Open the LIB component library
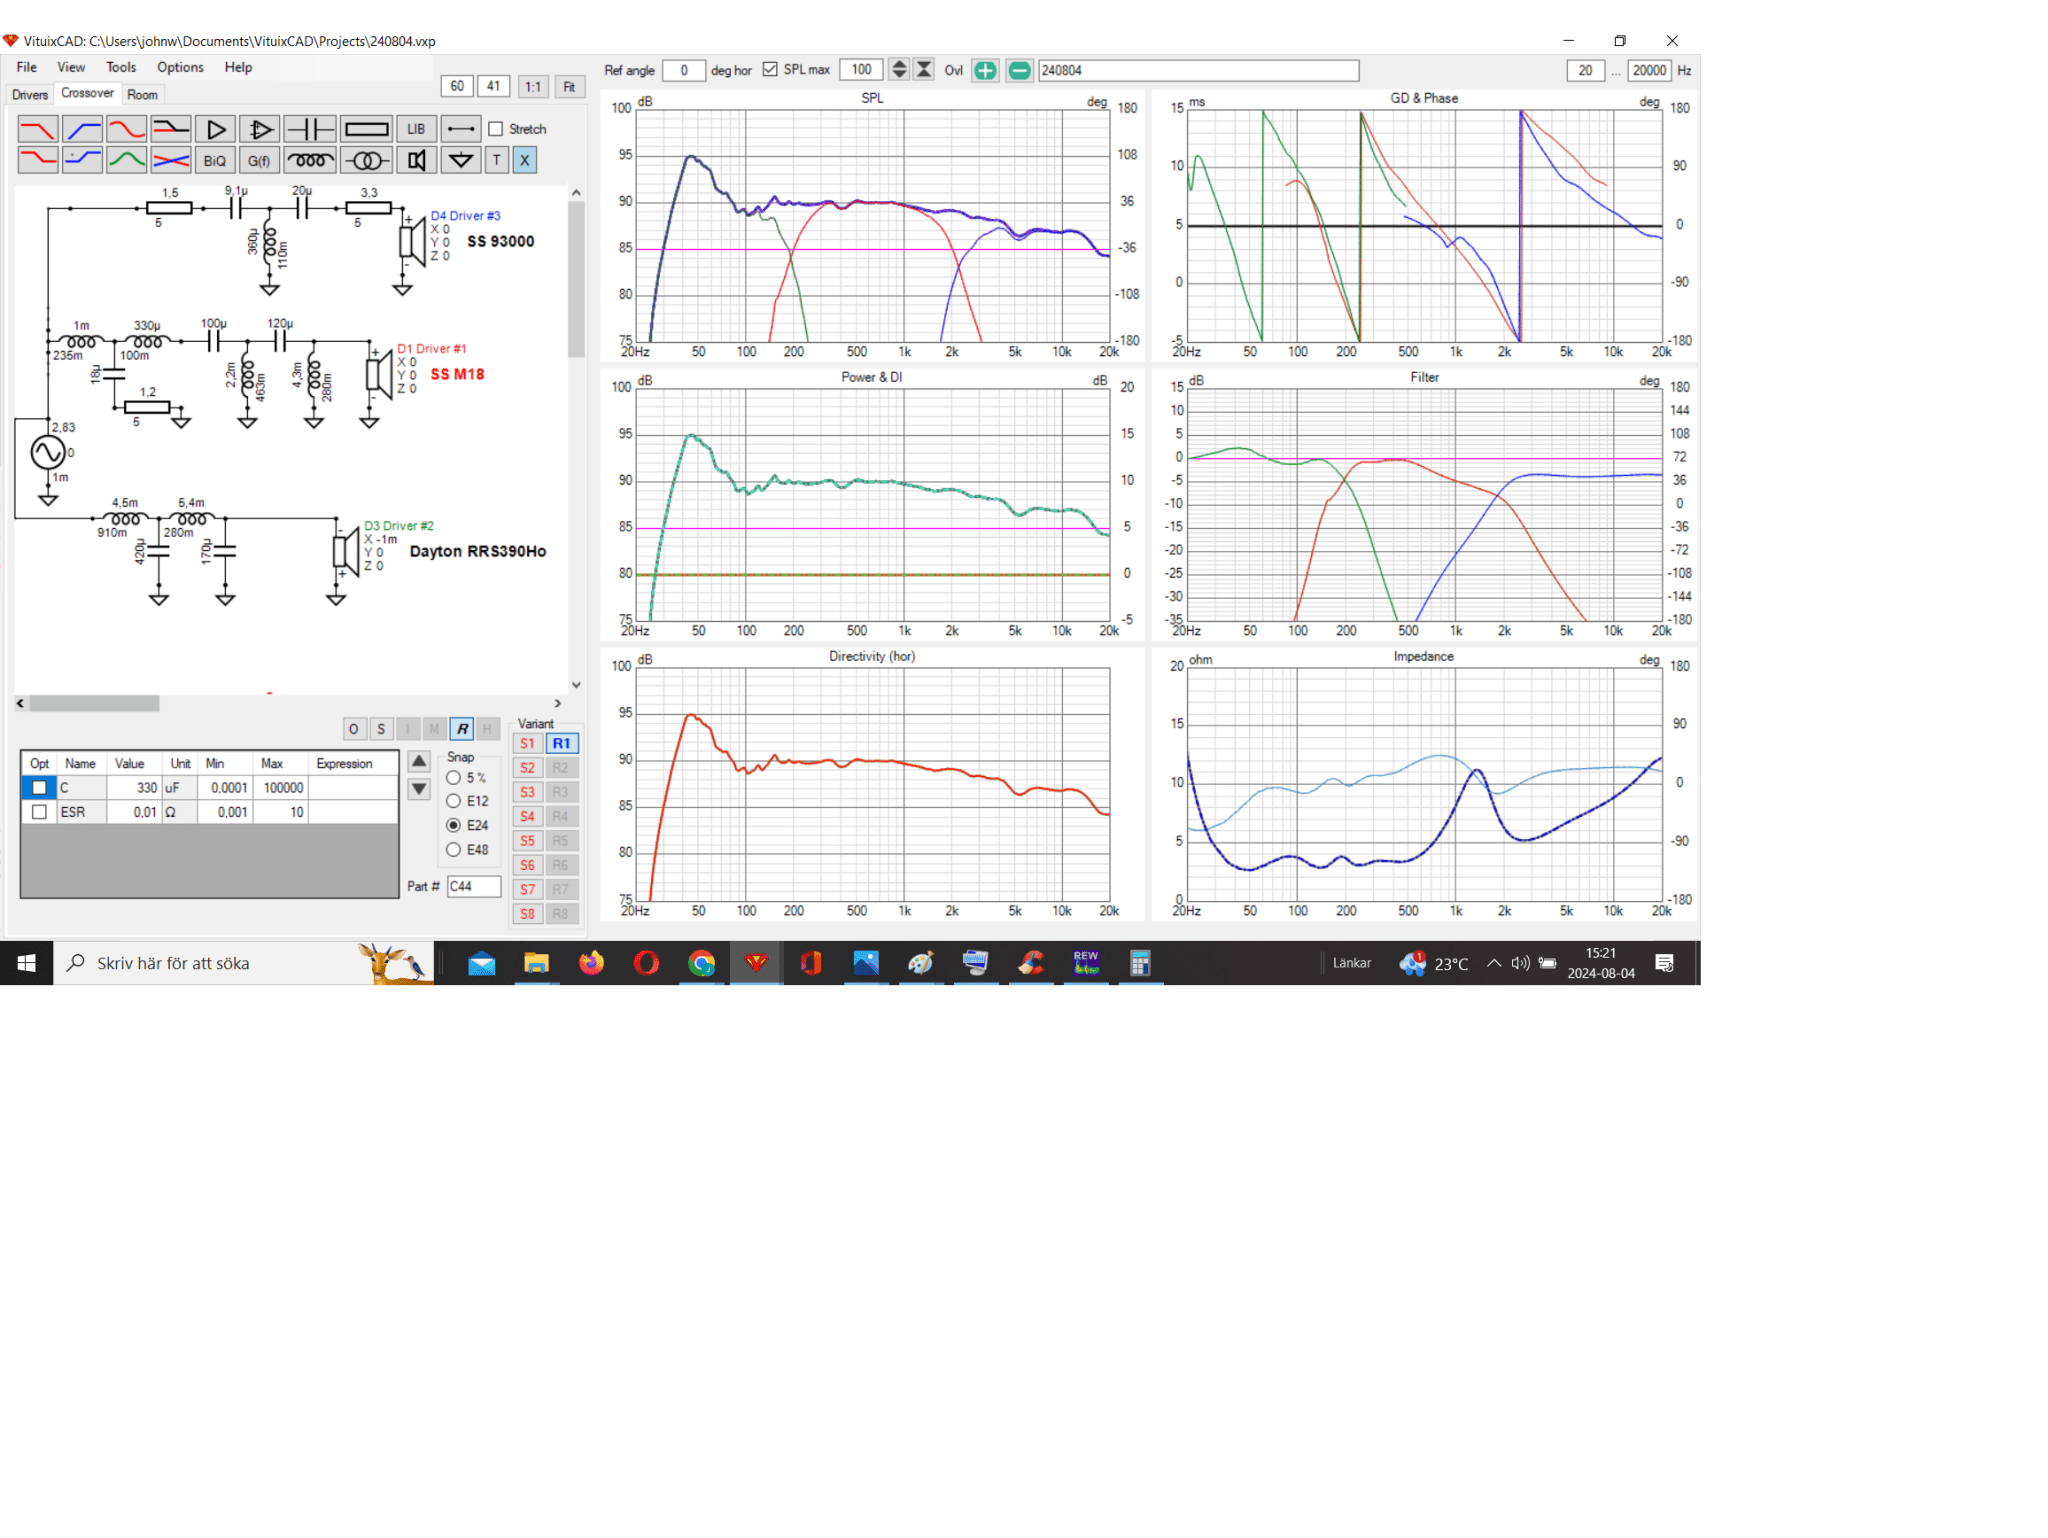Viewport: 2048px width, 1538px height. [x=416, y=129]
